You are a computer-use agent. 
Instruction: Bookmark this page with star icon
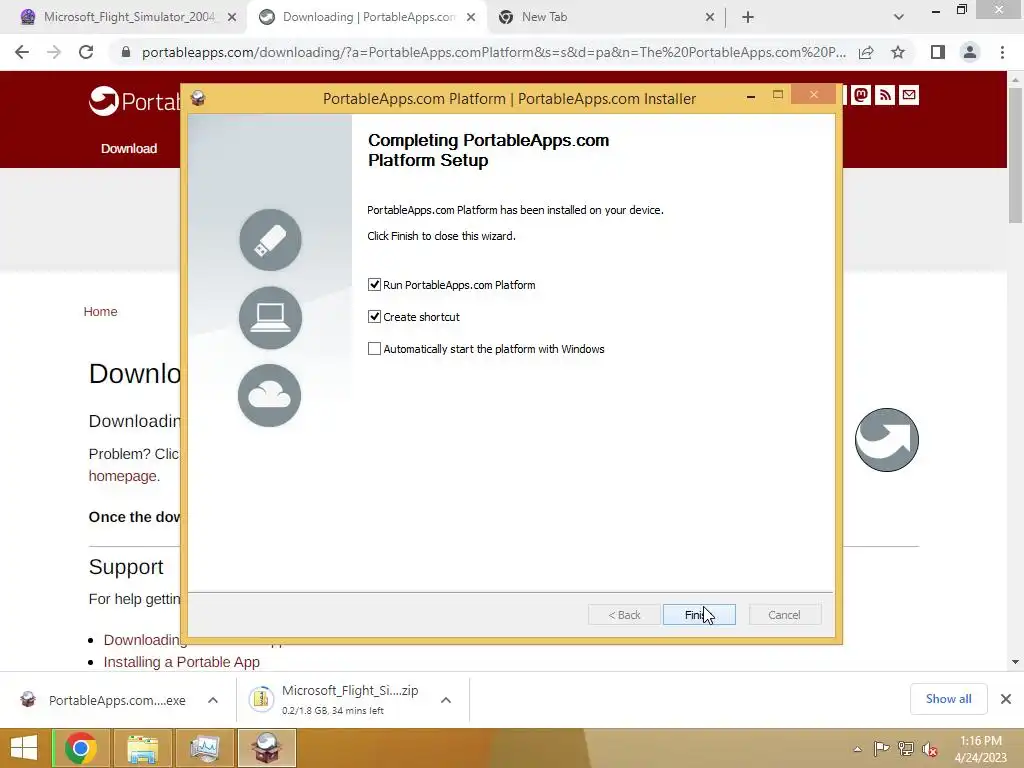pyautogui.click(x=898, y=52)
